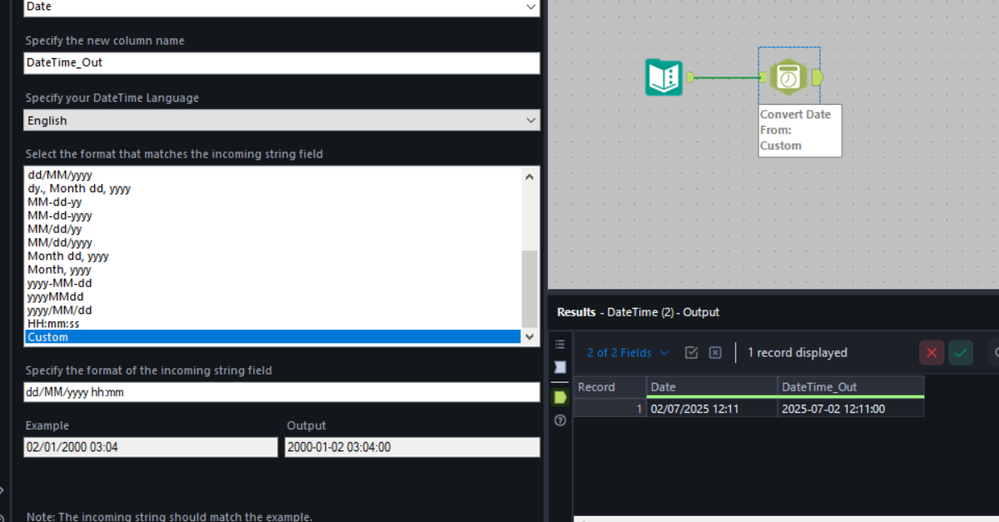Deselect all fields x icon in results

point(715,352)
